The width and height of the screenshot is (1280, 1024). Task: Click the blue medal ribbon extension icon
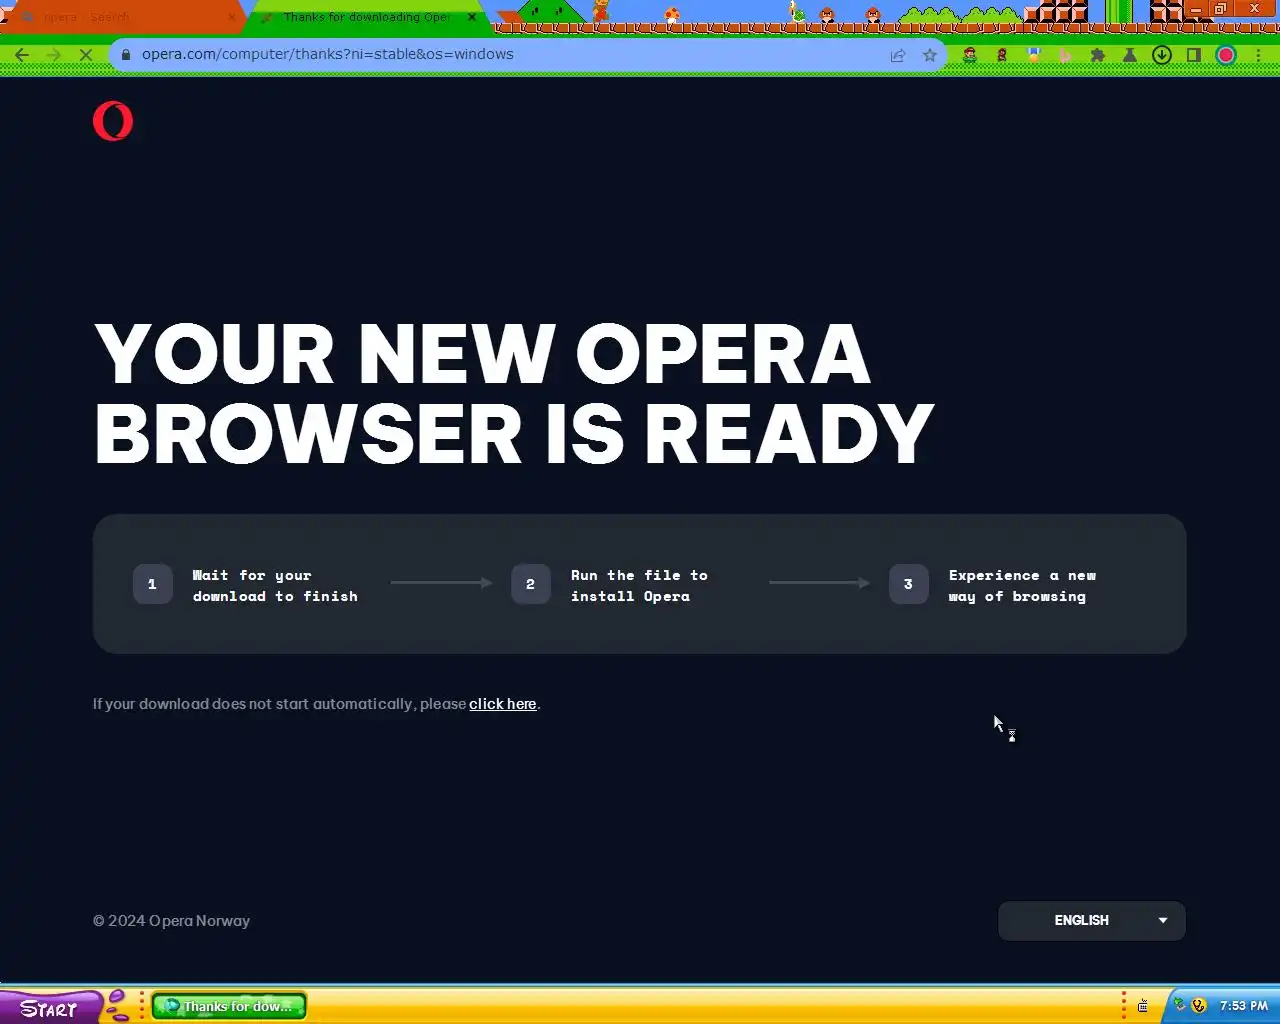pyautogui.click(x=1034, y=55)
